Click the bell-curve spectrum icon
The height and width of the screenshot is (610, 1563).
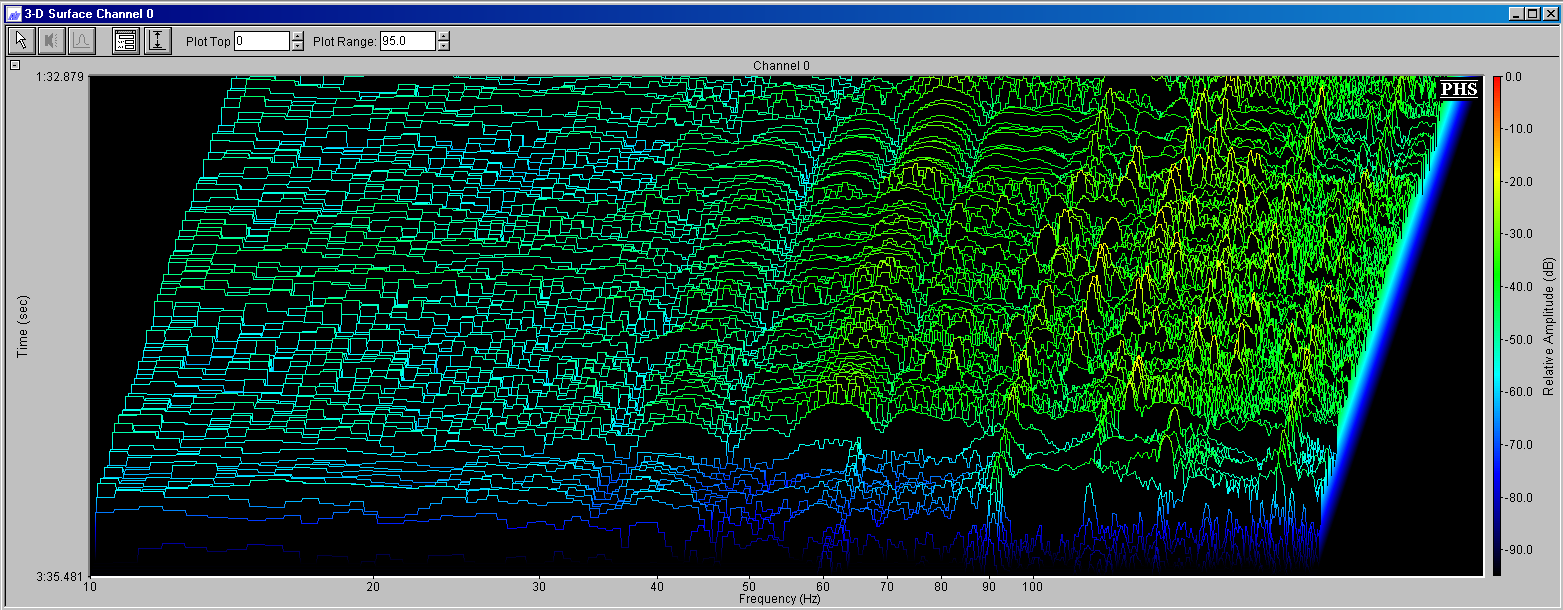click(81, 41)
